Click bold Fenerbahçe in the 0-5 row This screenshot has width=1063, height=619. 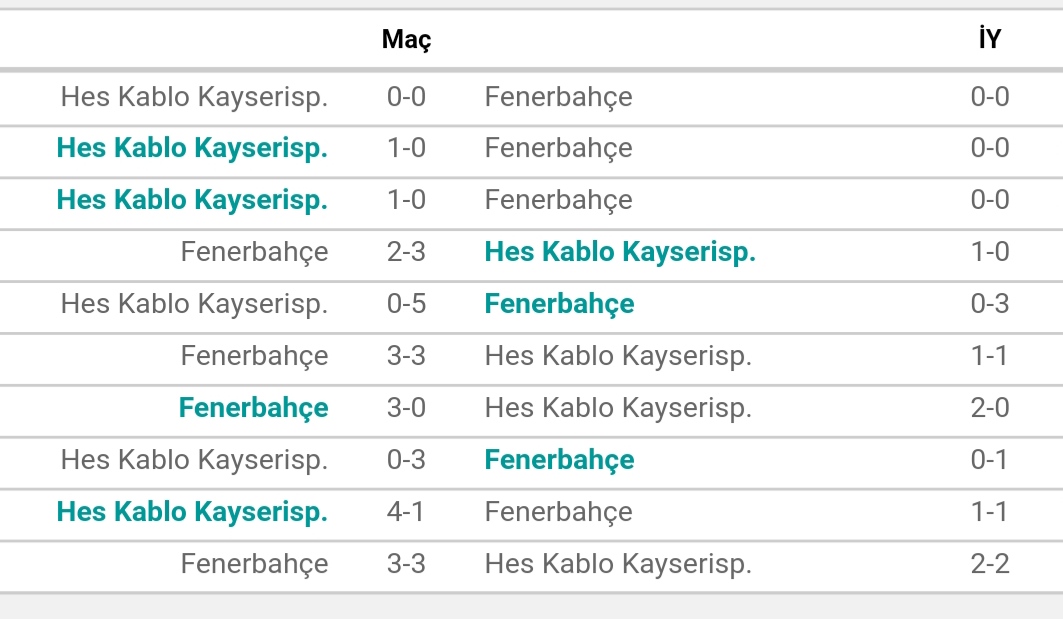click(x=559, y=304)
